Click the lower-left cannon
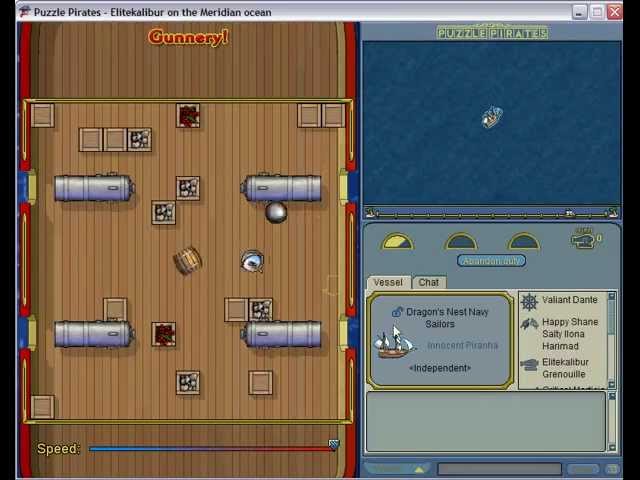 point(94,334)
